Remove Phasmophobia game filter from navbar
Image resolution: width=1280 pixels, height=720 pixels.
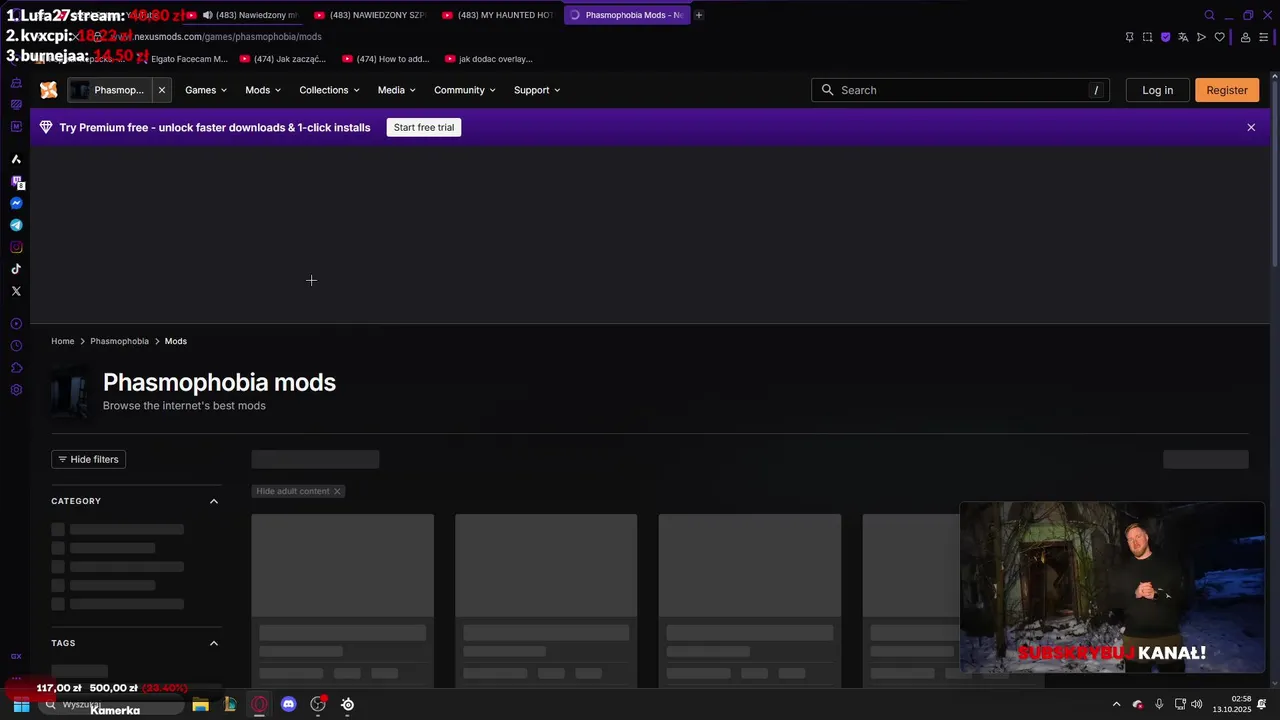[162, 90]
